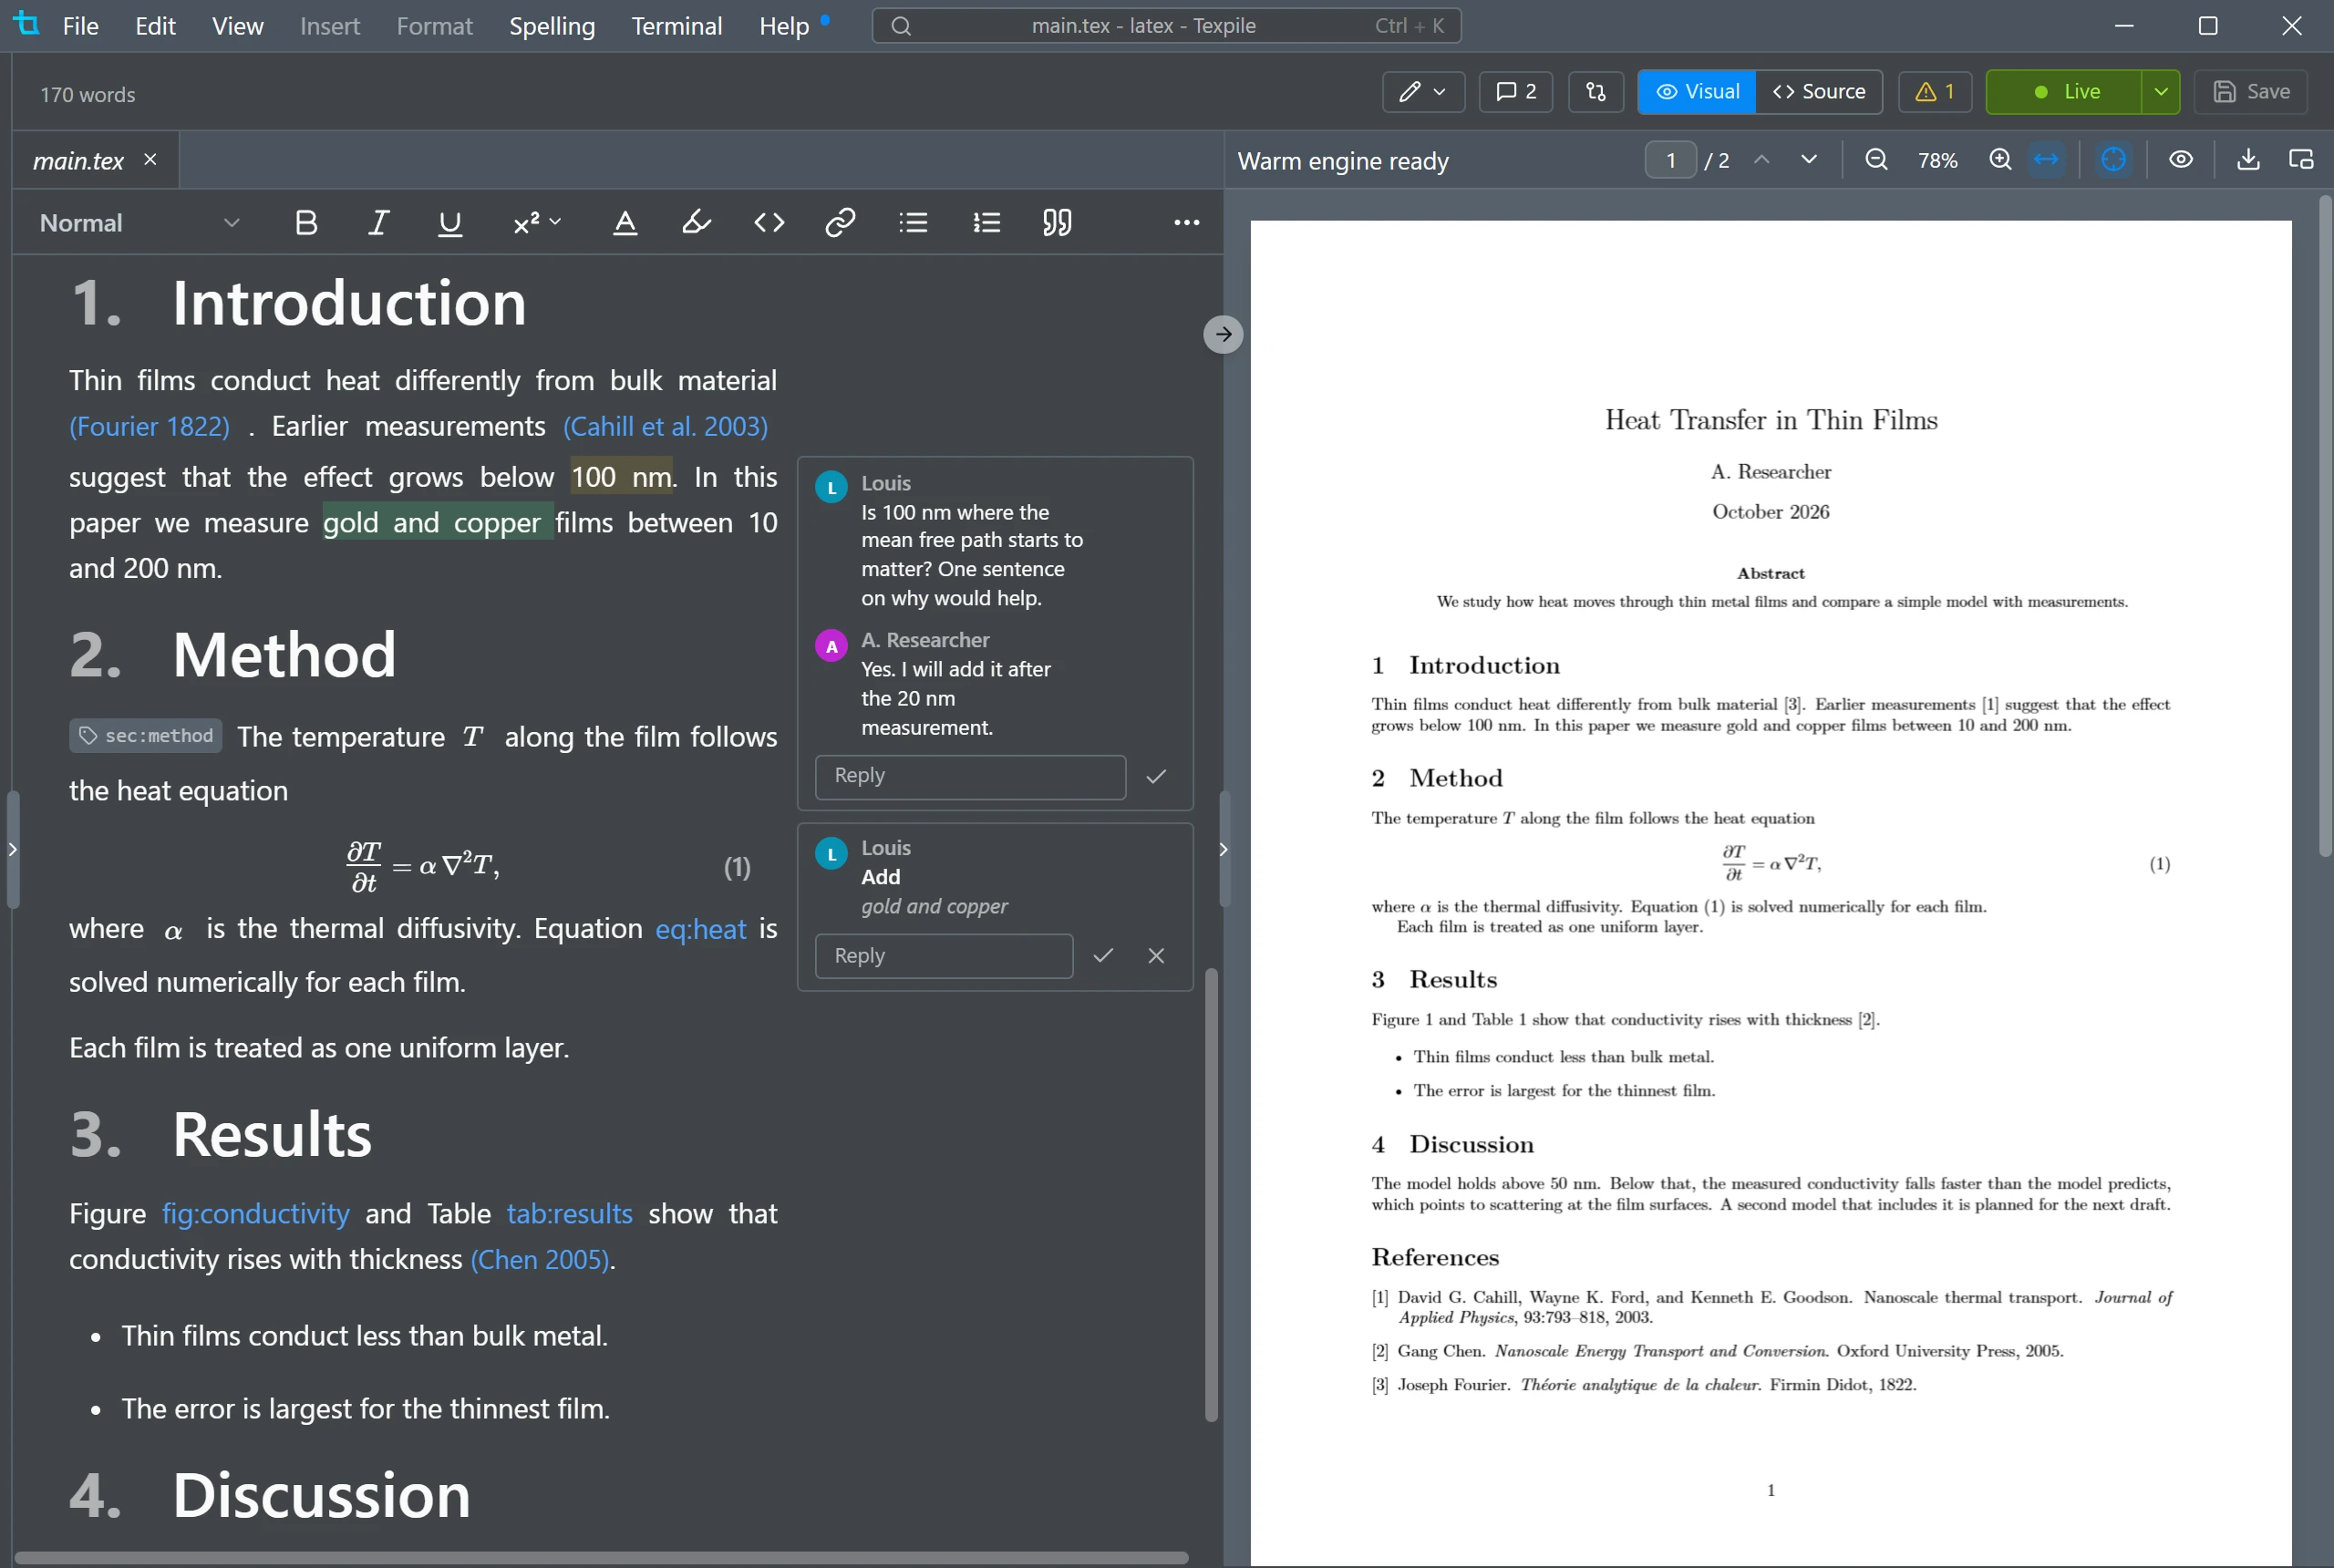Open the comments panel showing 2

coord(1515,92)
